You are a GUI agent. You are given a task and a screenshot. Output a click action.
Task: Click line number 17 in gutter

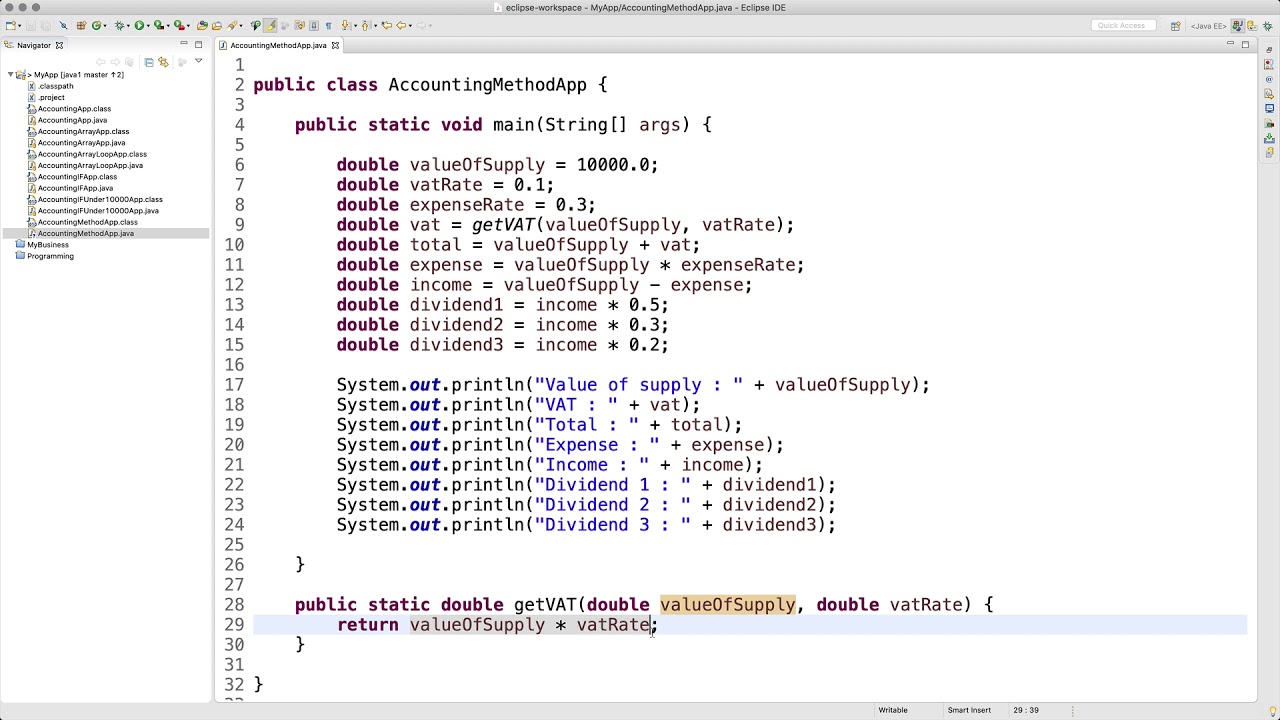234,385
